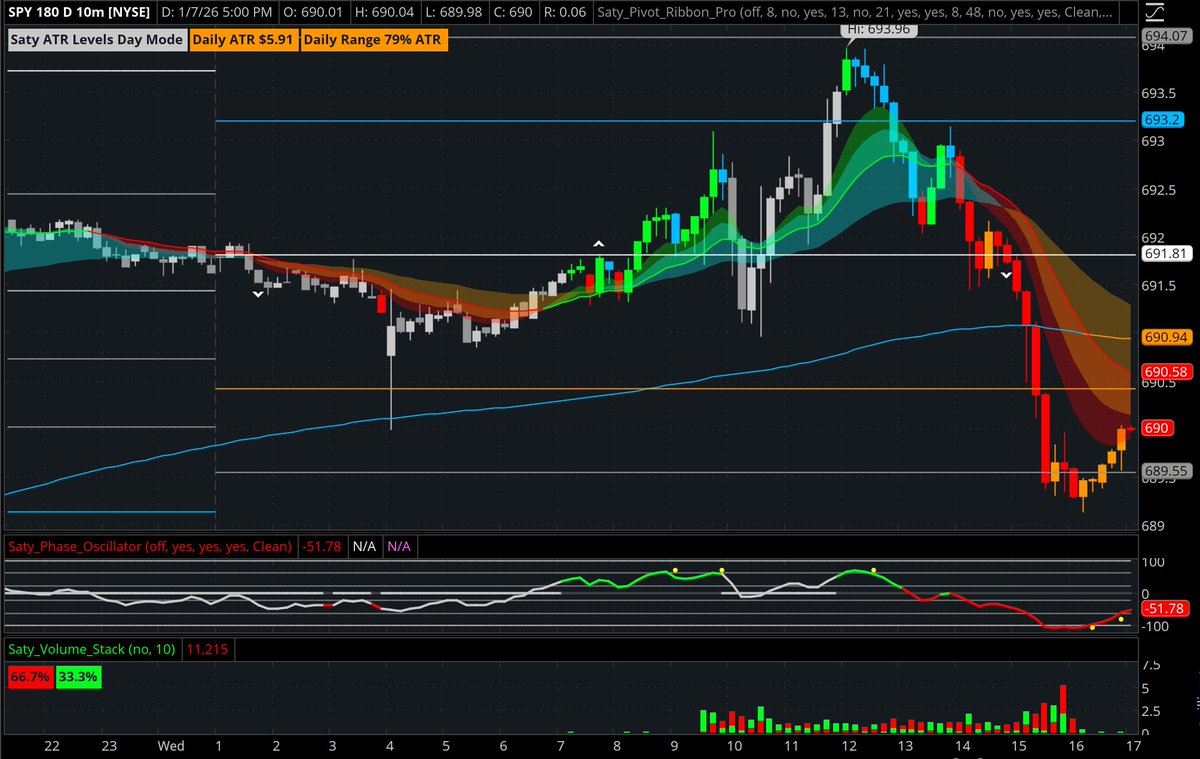Screen dimensions: 1200x759
Task: Click the red 66.7% volume label
Action: [x=30, y=677]
